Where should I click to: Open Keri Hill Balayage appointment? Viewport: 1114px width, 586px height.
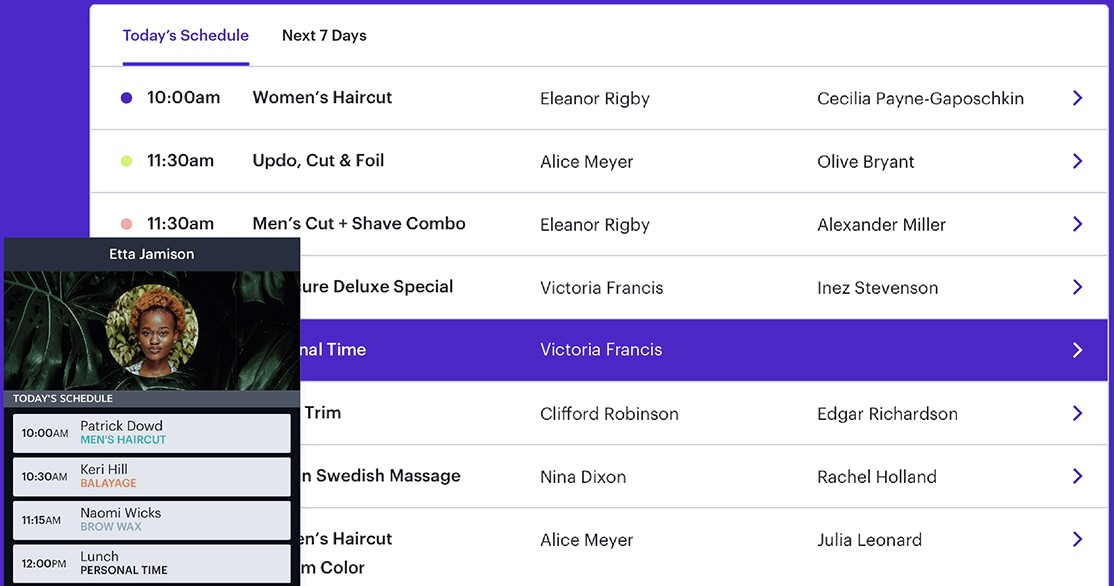tap(151, 476)
